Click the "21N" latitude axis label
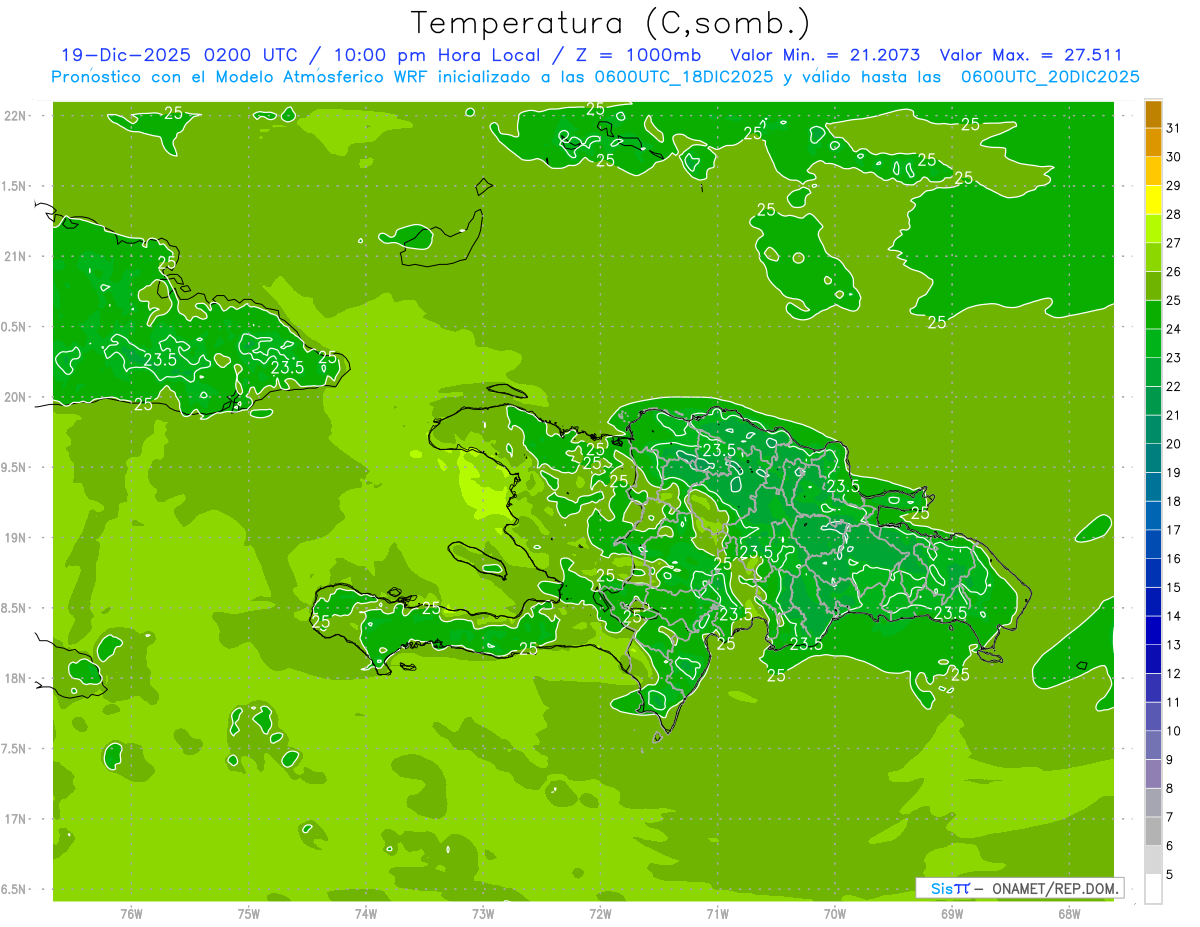Screen dimensions: 1200x927 (15, 256)
